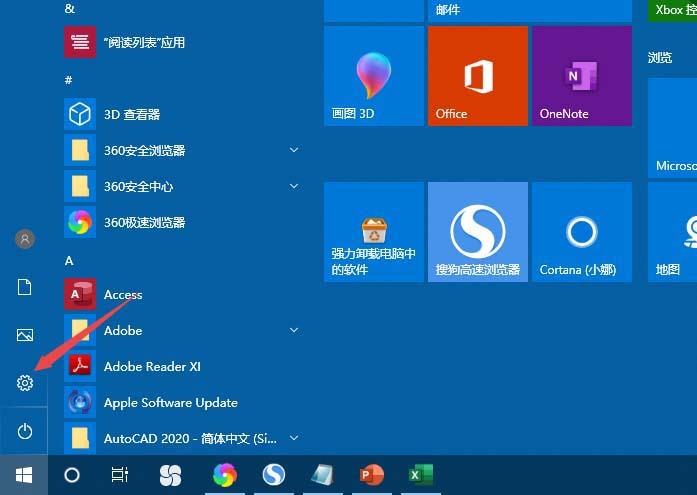
Task: Open the Pictures icon in Start sidebar
Action: 25,335
